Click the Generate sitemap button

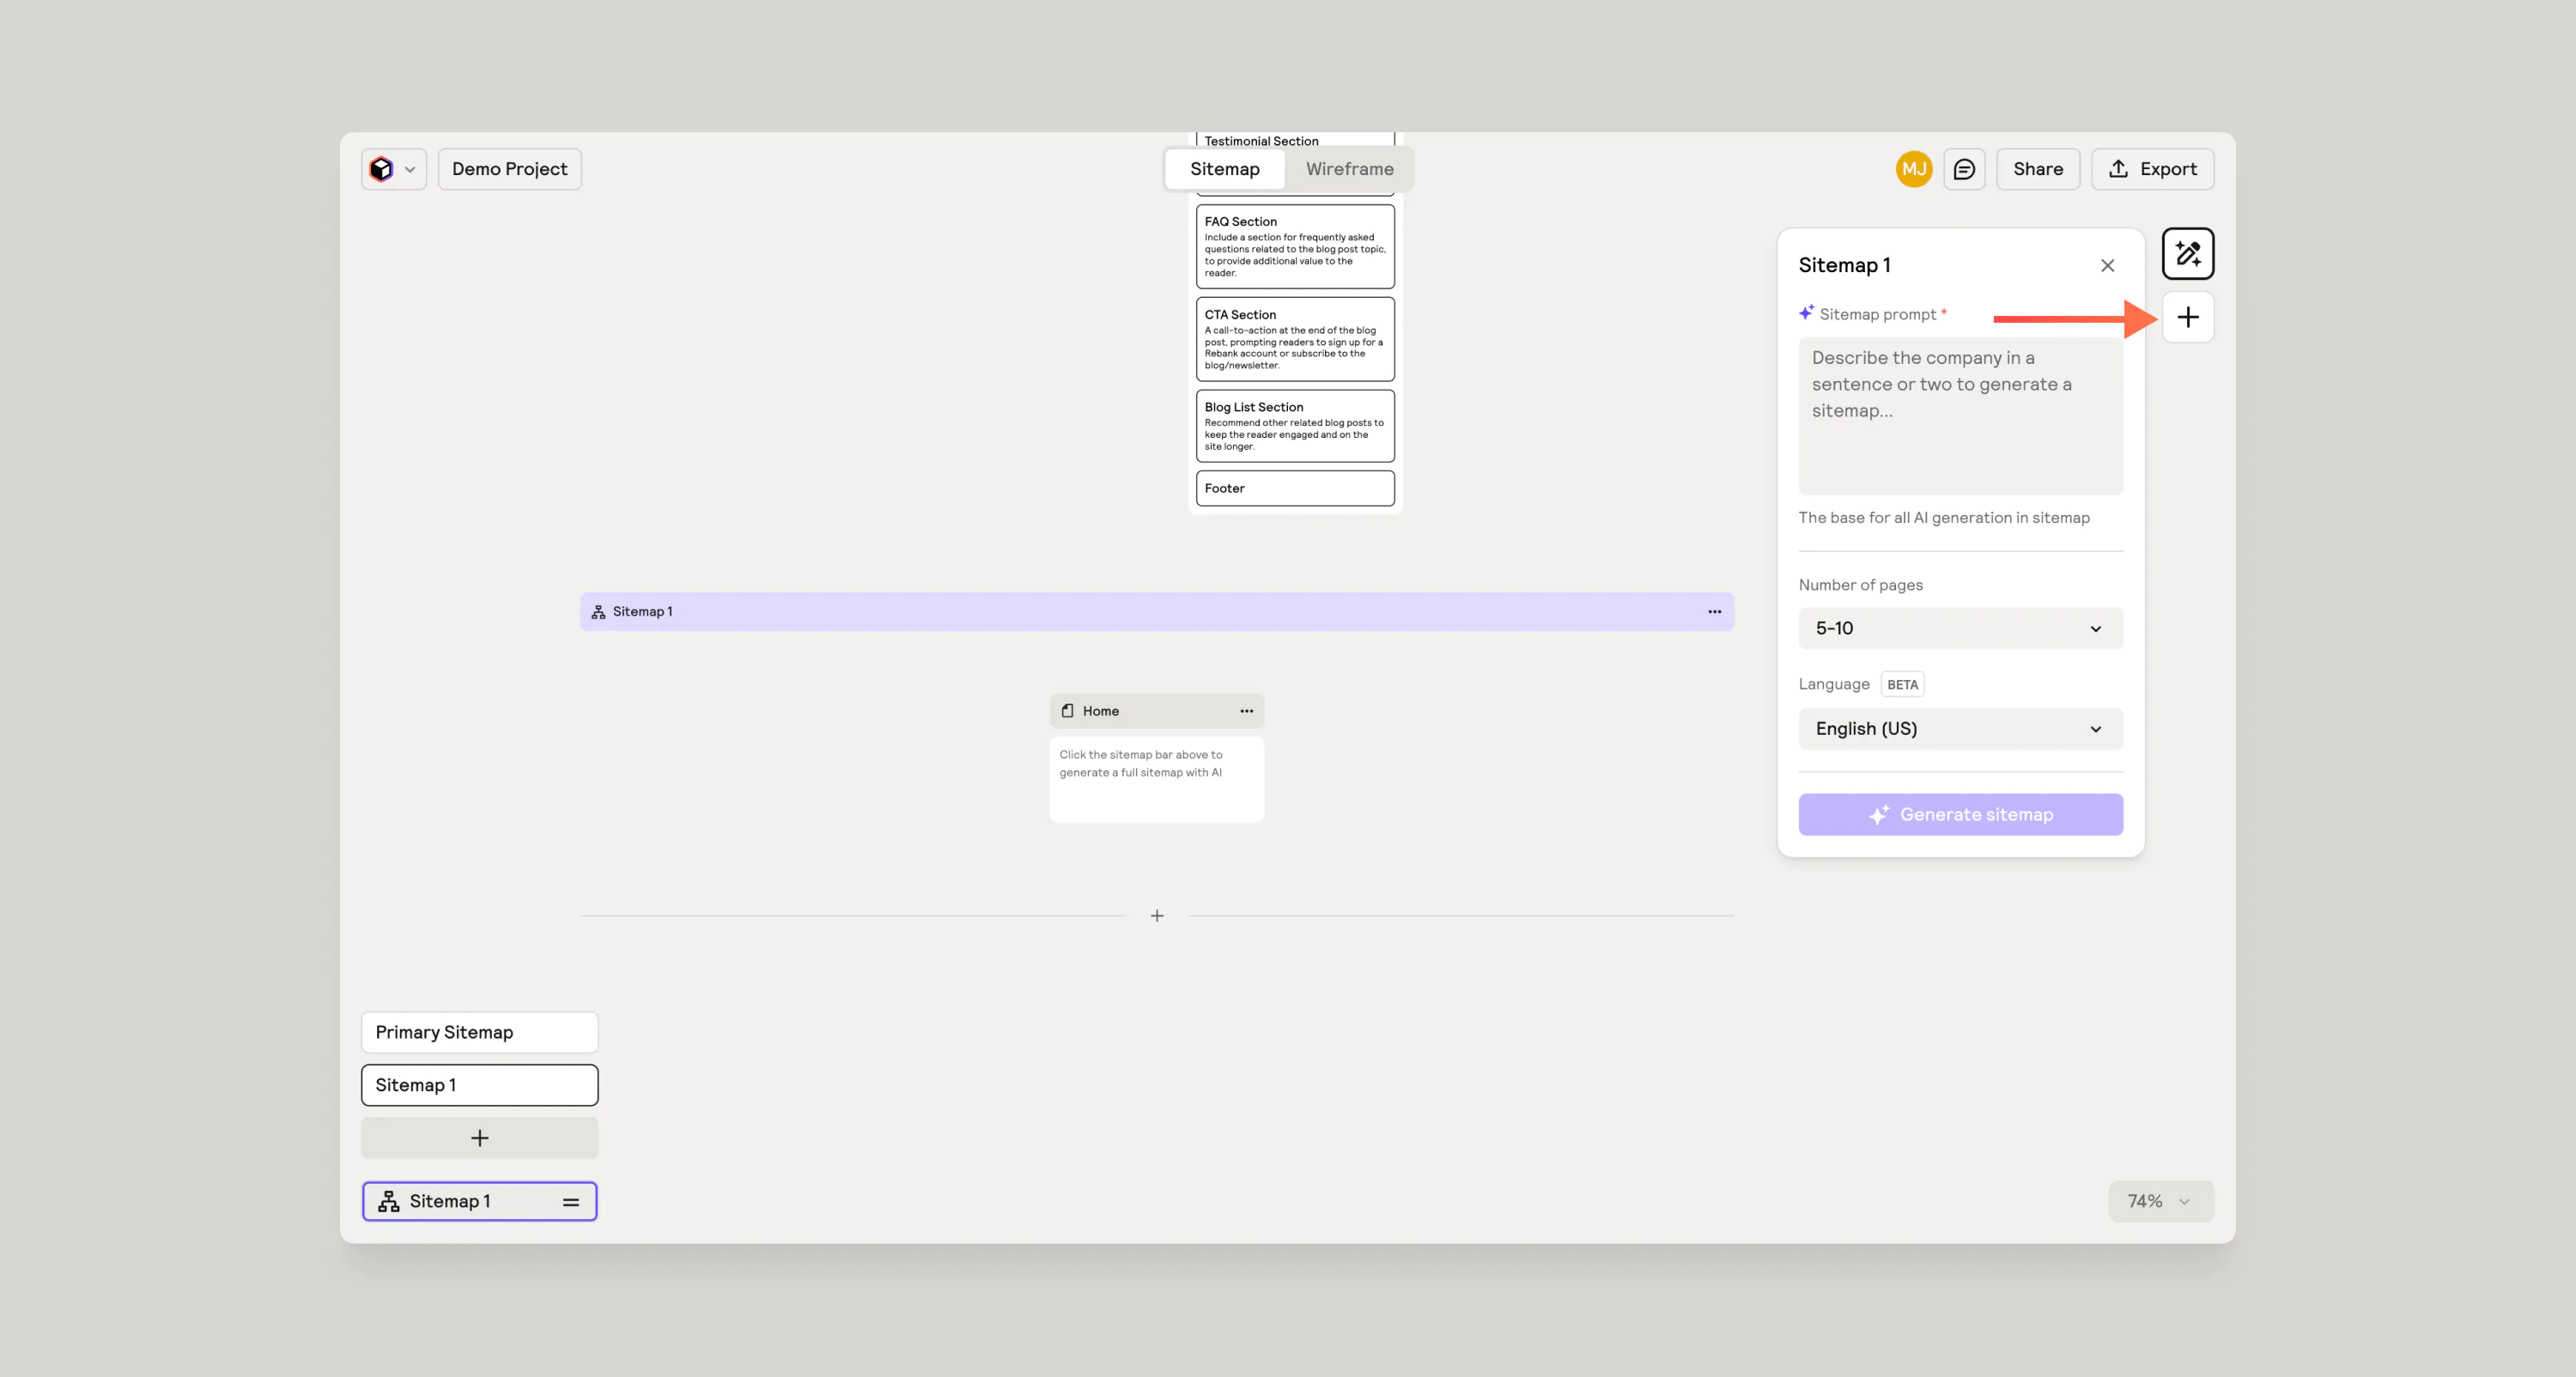click(1960, 815)
